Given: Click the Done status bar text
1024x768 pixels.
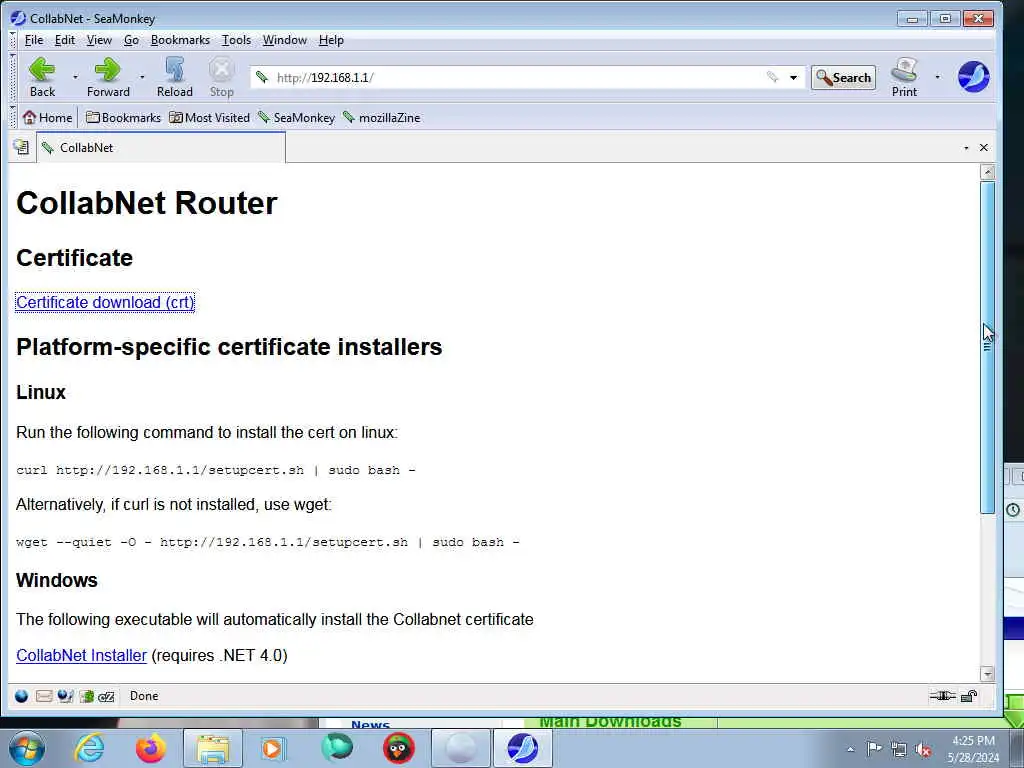Looking at the screenshot, I should [144, 696].
